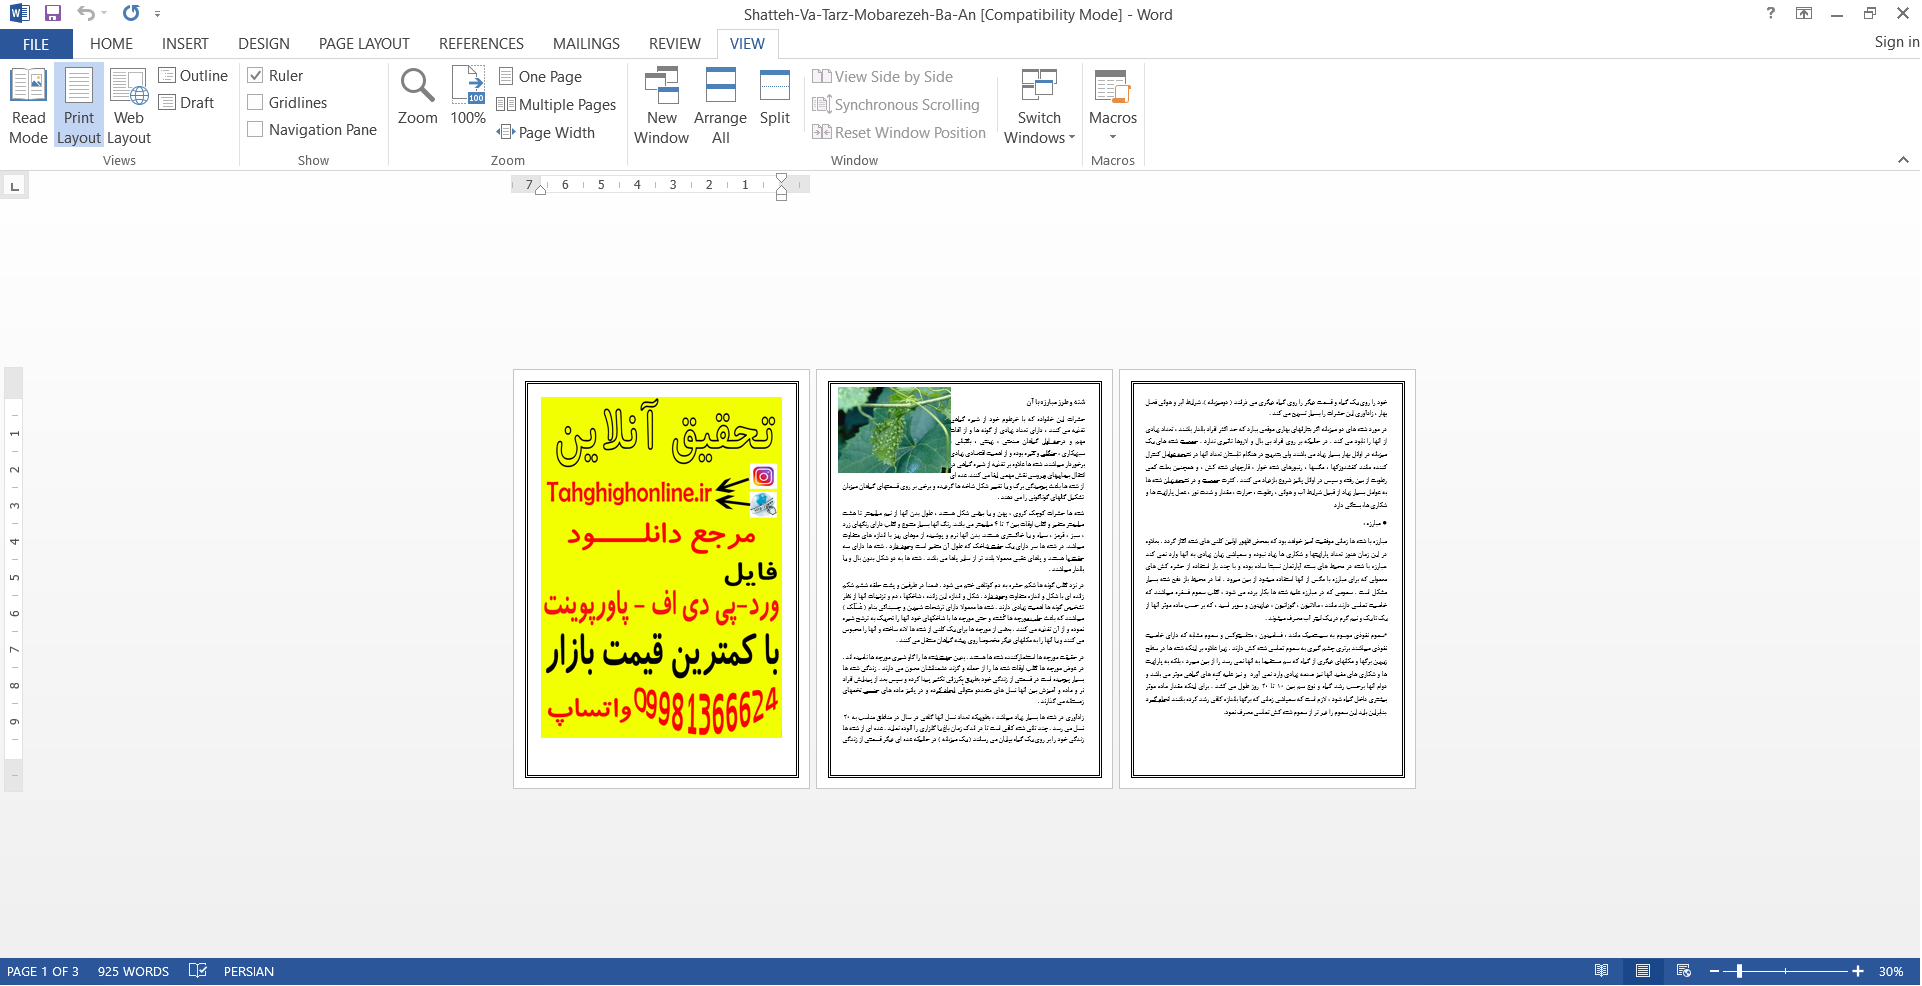Open the FILE tab

(x=36, y=44)
